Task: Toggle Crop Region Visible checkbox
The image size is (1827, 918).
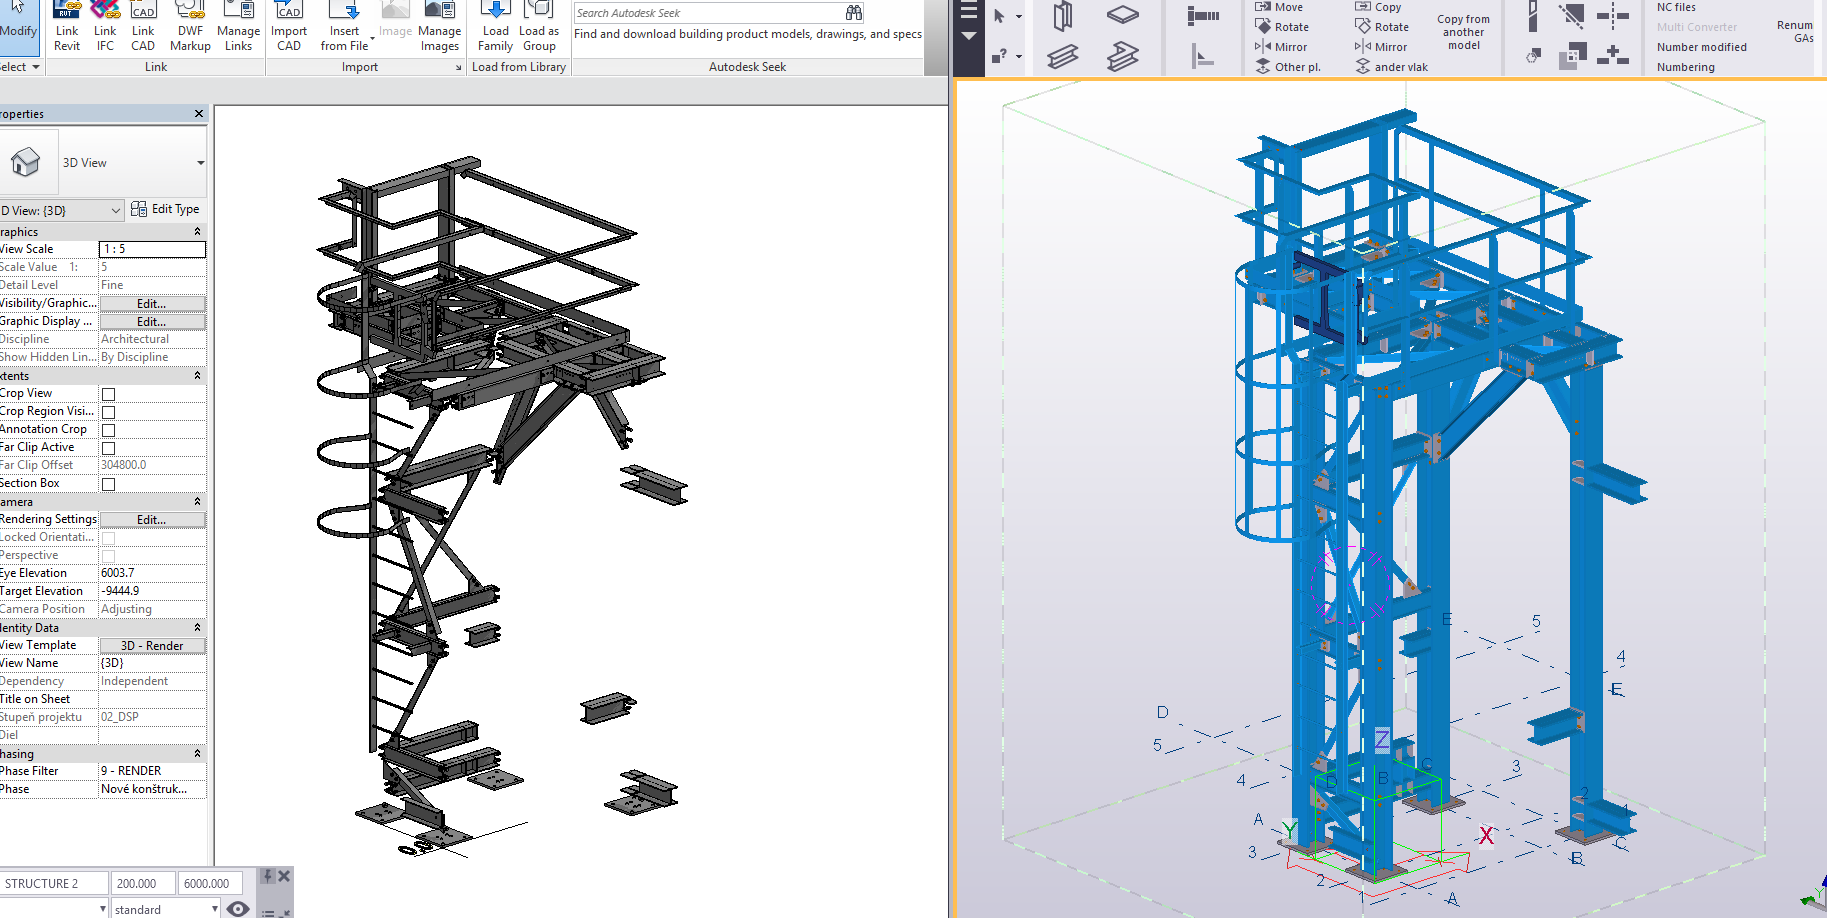Action: click(108, 412)
